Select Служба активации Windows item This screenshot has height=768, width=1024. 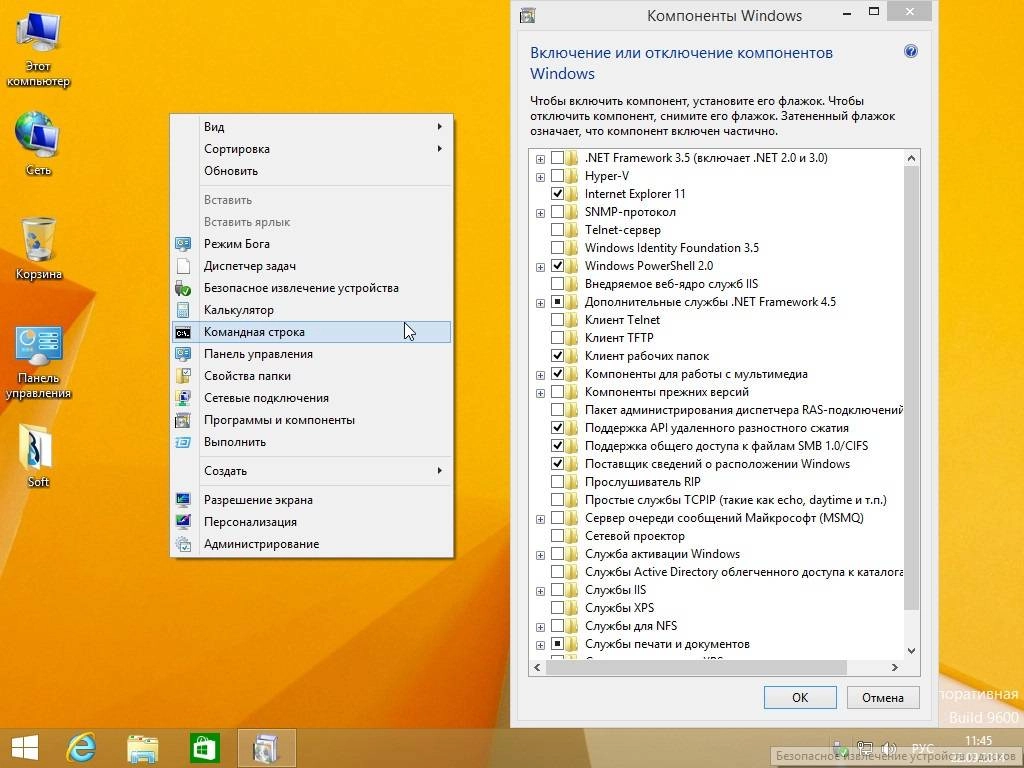coord(662,554)
